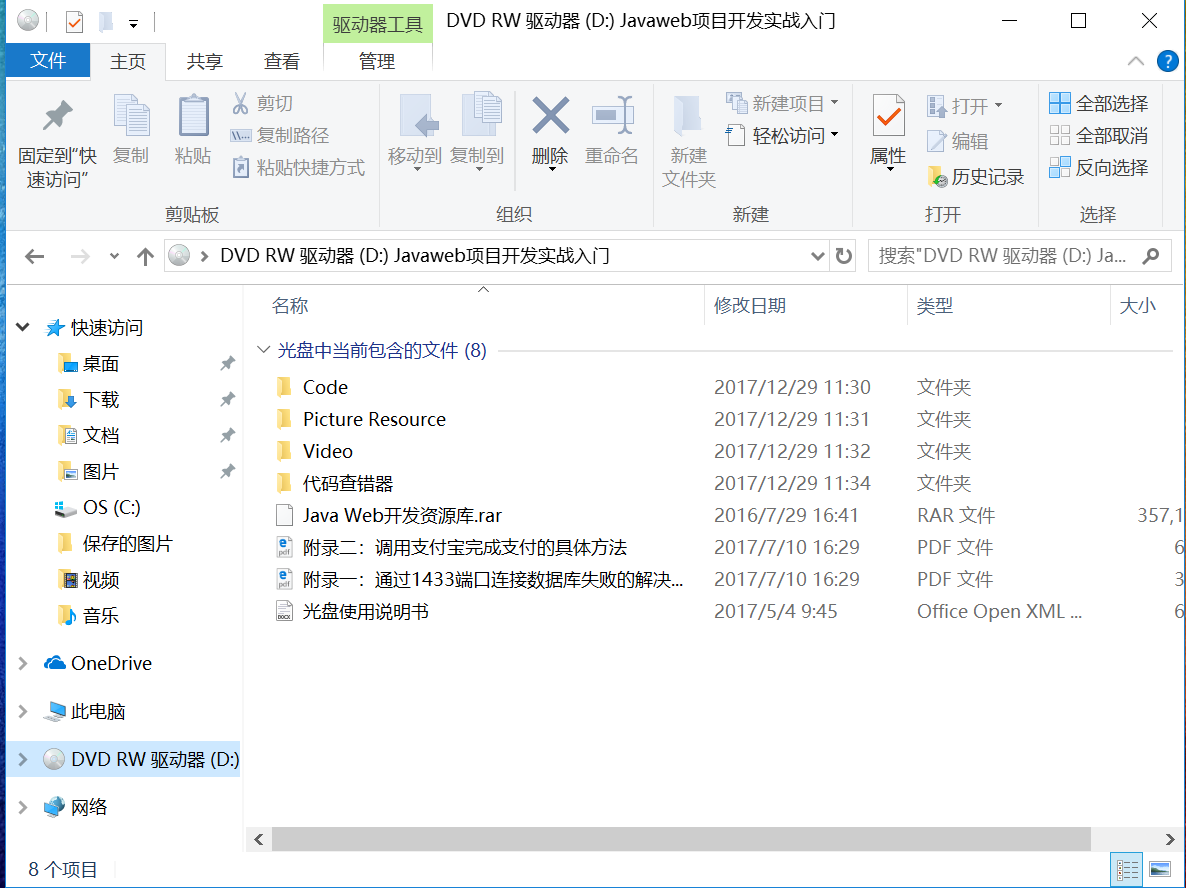This screenshot has width=1186, height=888.
Task: Click the horizontal scrollbar thumb
Action: point(681,839)
